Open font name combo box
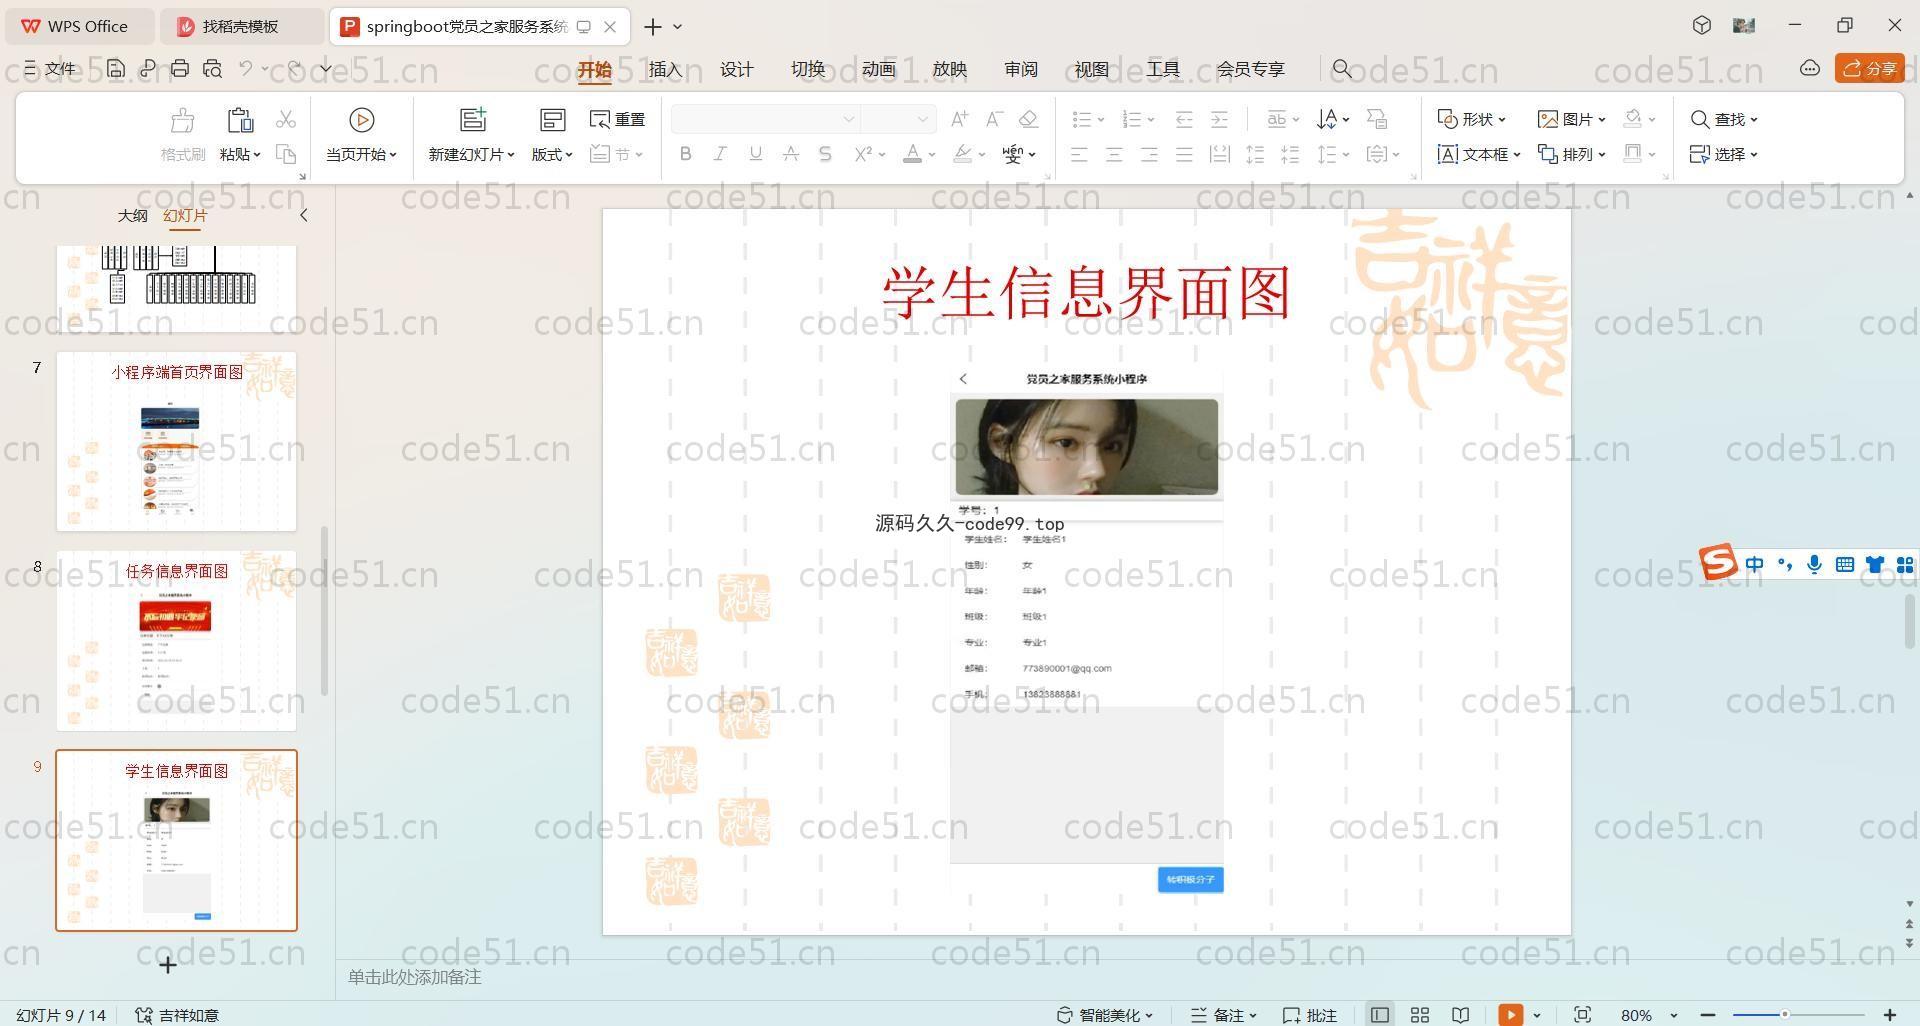 (765, 119)
